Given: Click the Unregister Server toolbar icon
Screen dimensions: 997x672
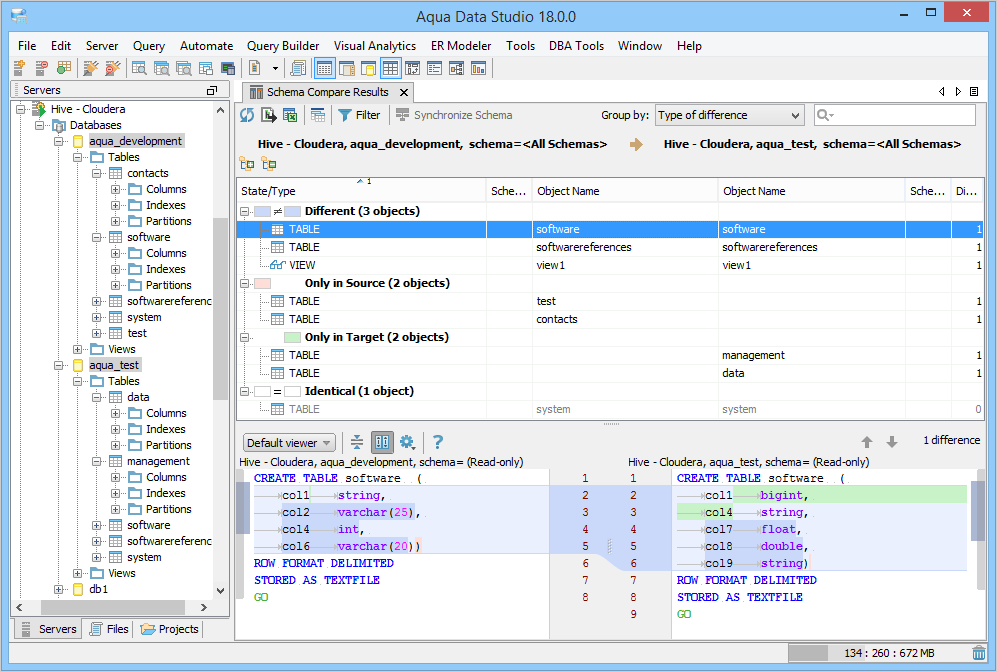Looking at the screenshot, I should (x=41, y=68).
